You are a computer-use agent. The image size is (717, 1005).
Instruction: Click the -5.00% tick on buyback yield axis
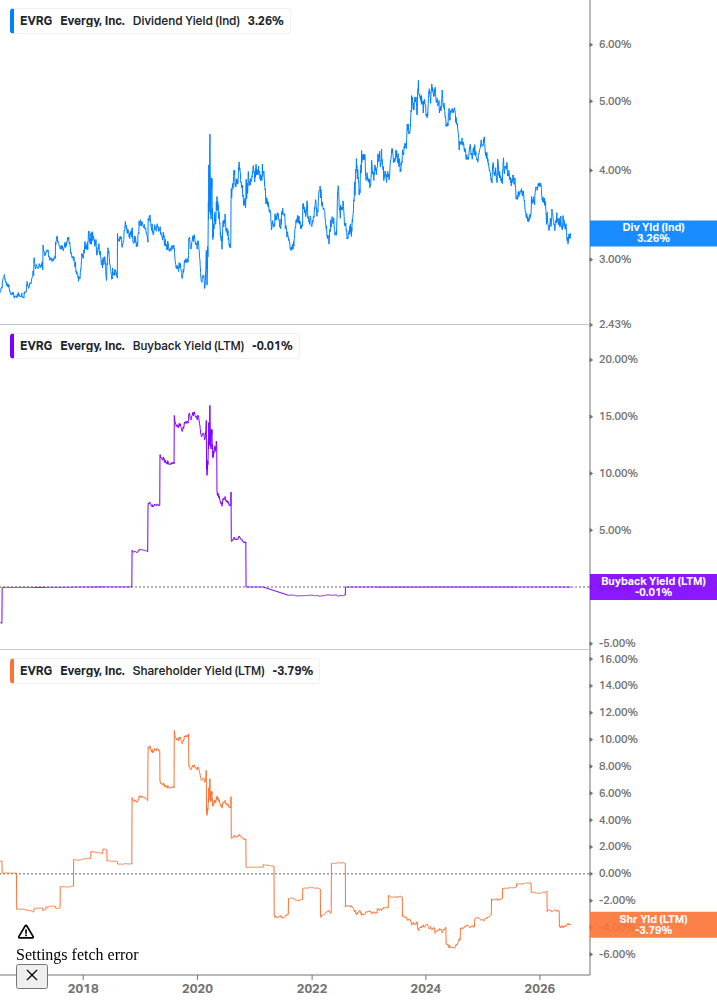tap(617, 644)
